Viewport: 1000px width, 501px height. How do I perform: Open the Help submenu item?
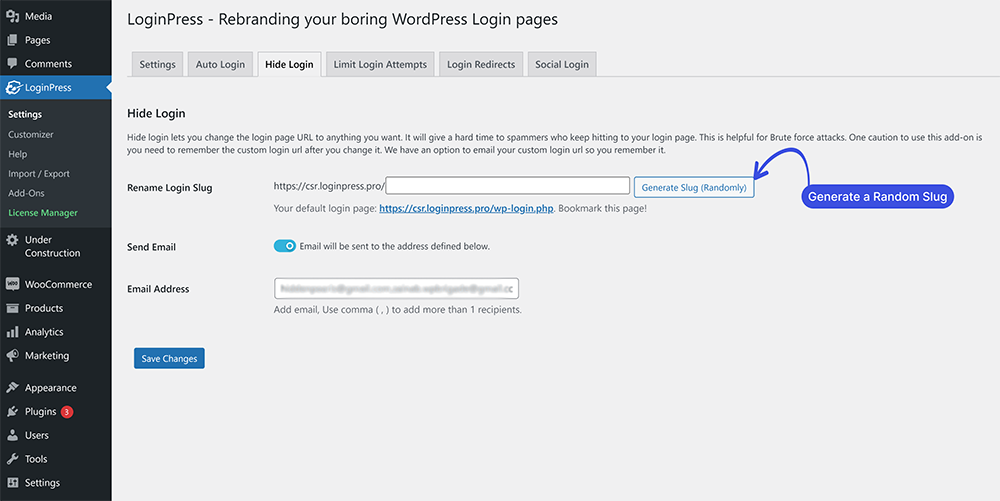(18, 154)
